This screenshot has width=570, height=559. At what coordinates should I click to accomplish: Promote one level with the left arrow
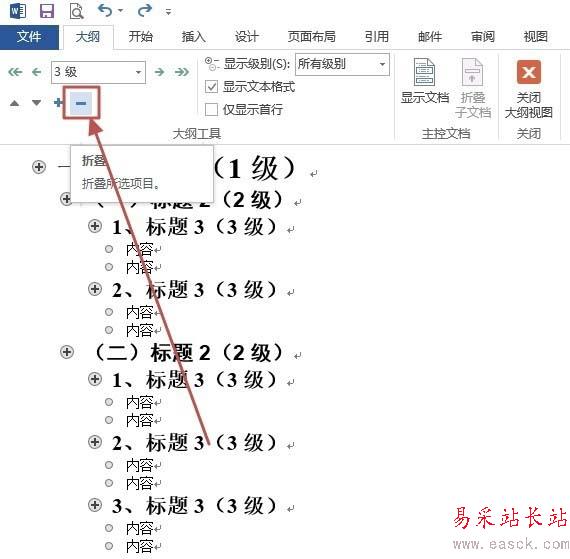(x=36, y=72)
